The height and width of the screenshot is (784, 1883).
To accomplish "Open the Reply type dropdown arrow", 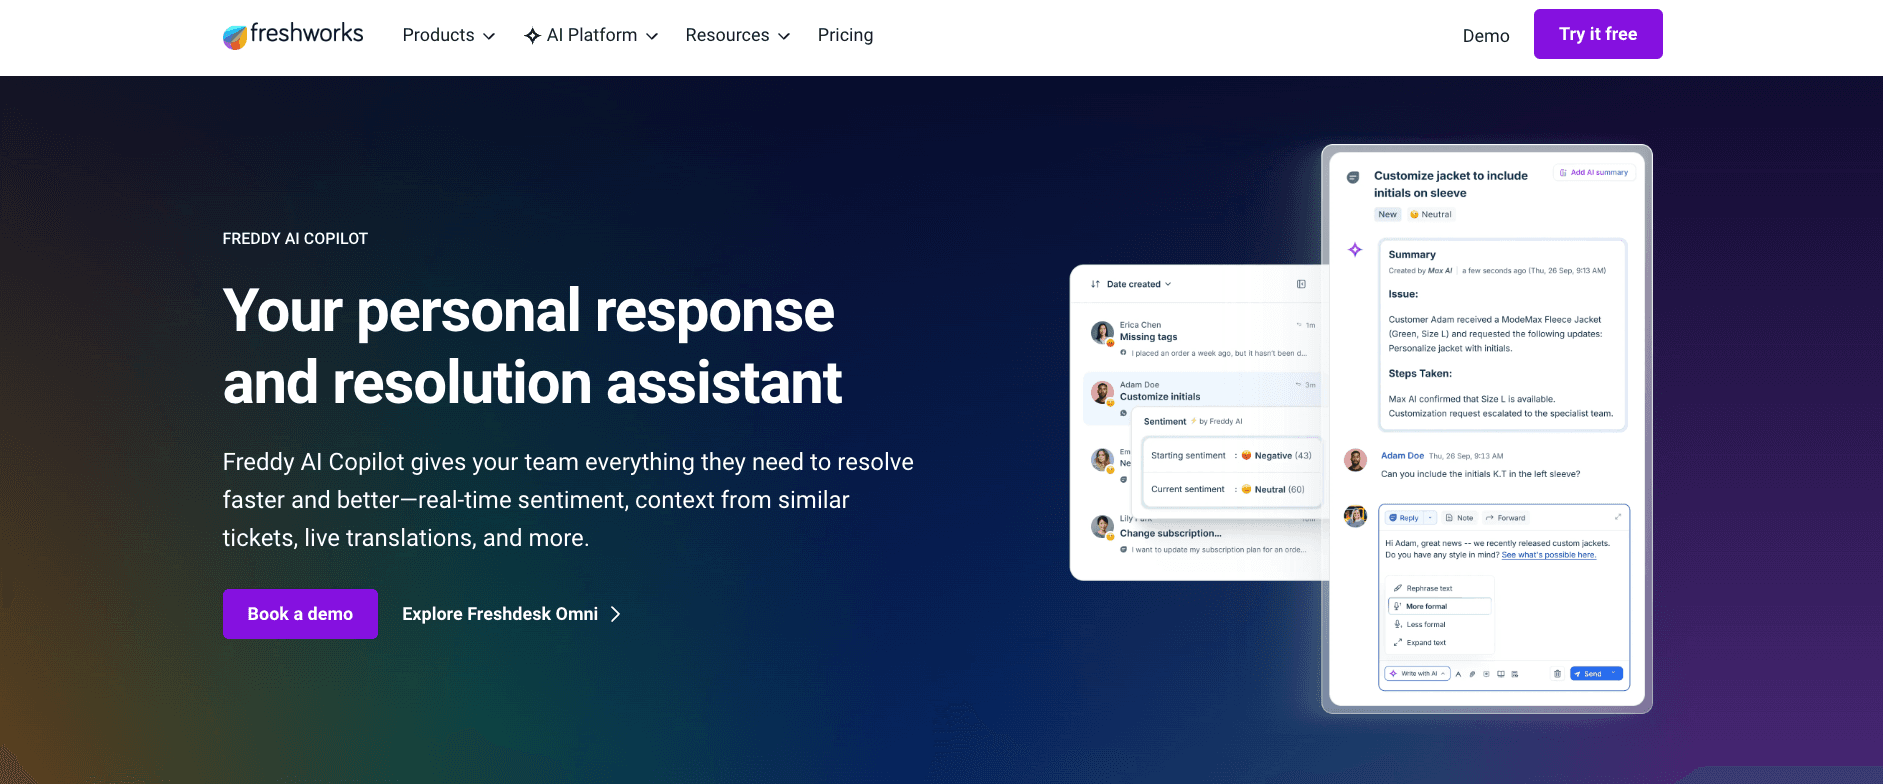I will click(1430, 518).
